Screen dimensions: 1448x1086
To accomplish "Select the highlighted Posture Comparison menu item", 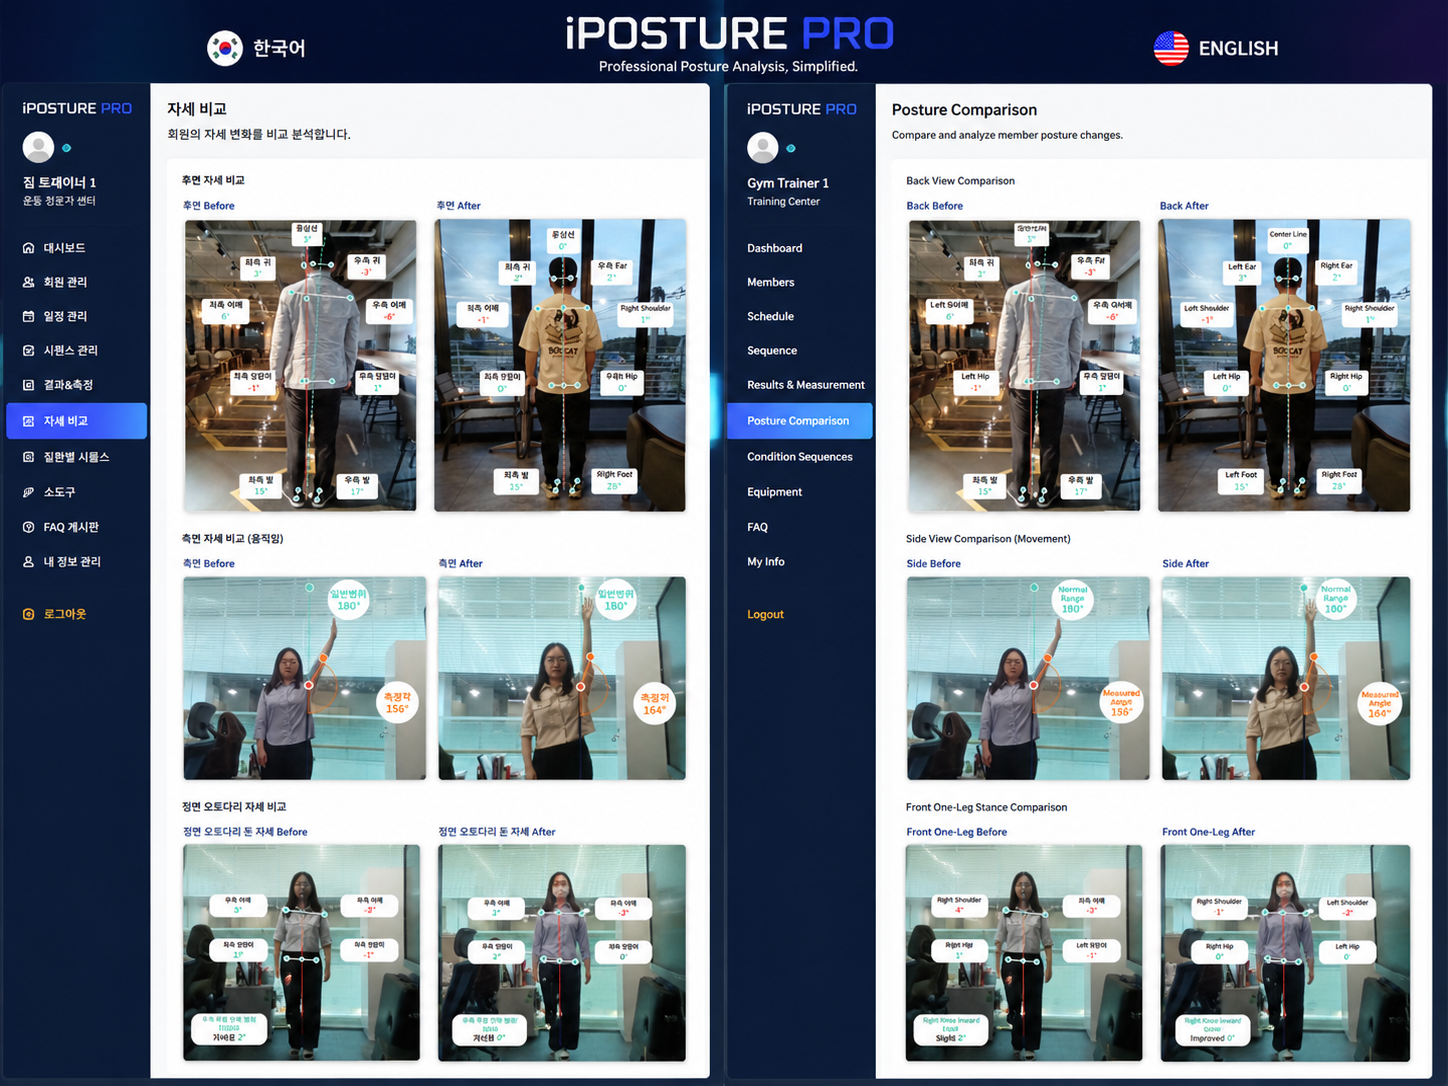I will point(800,421).
